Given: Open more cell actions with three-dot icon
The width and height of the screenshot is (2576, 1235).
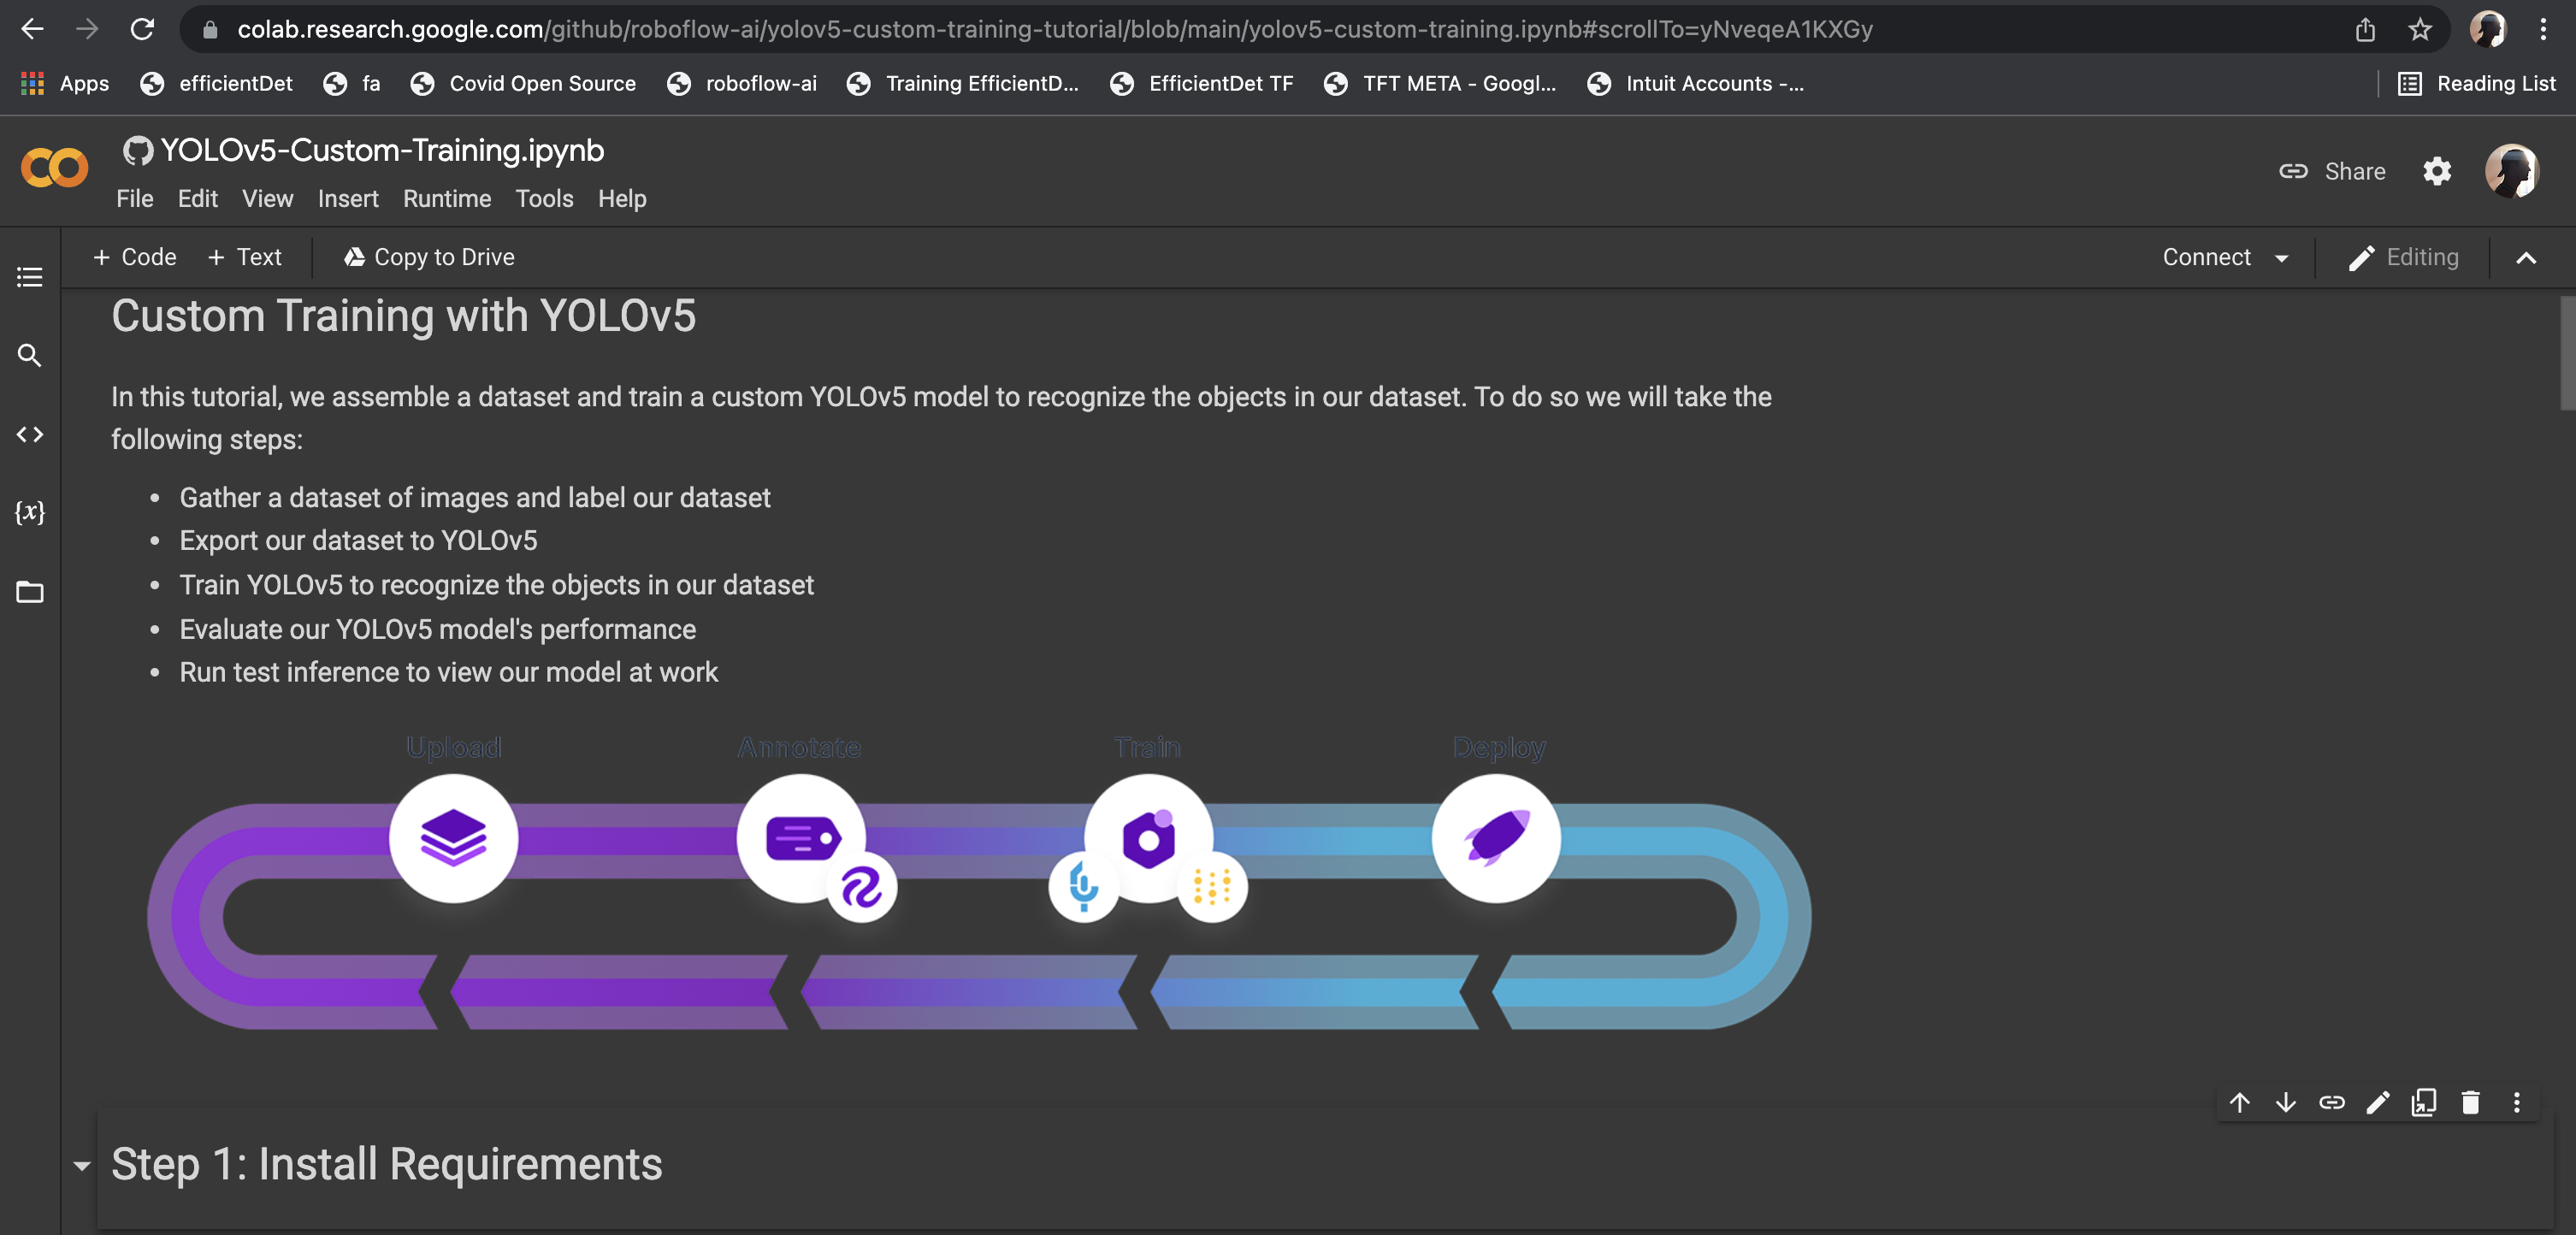Looking at the screenshot, I should 2518,1103.
